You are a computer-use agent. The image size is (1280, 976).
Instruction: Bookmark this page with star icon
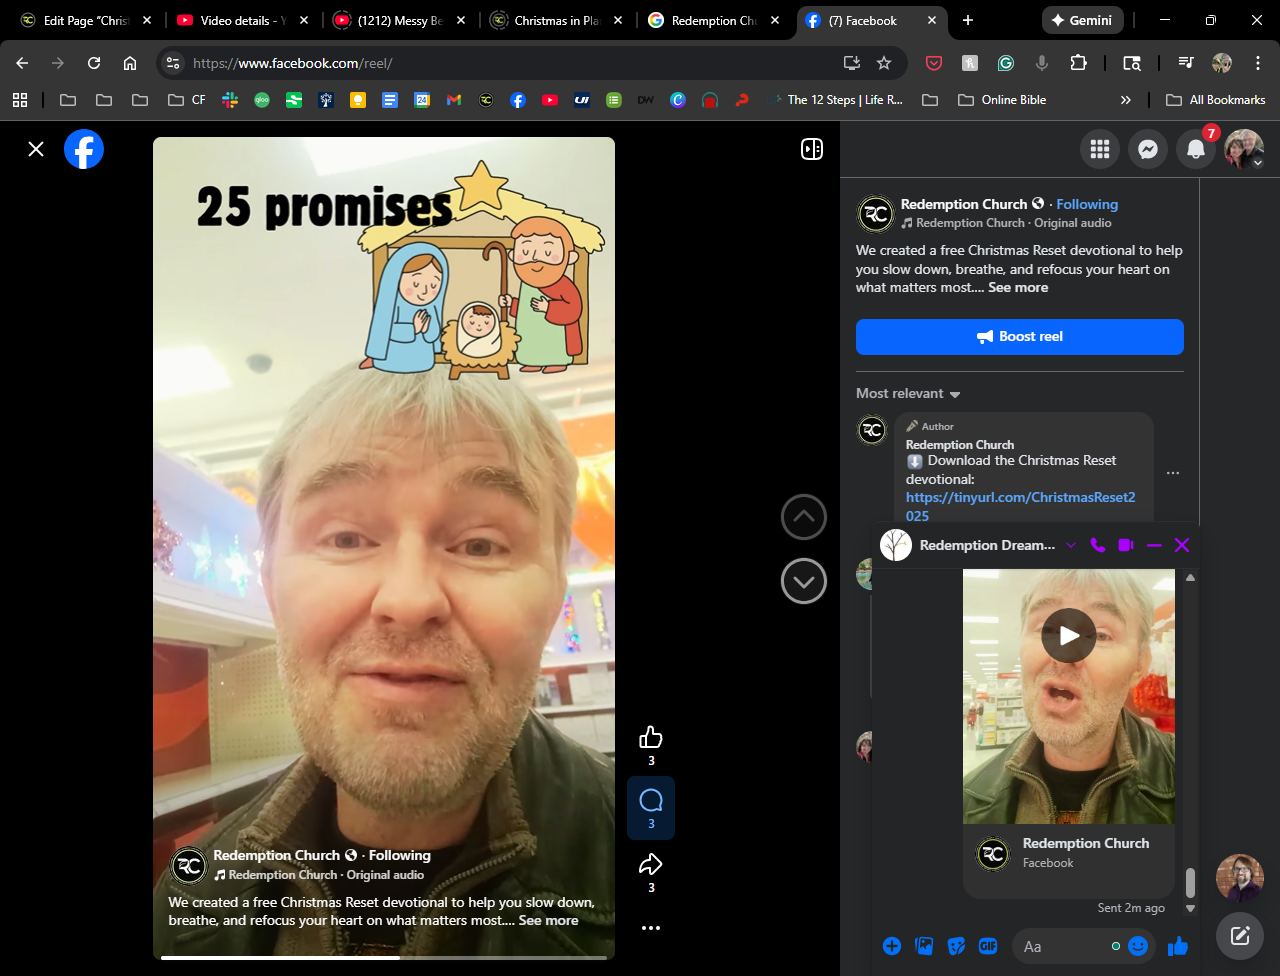(884, 63)
